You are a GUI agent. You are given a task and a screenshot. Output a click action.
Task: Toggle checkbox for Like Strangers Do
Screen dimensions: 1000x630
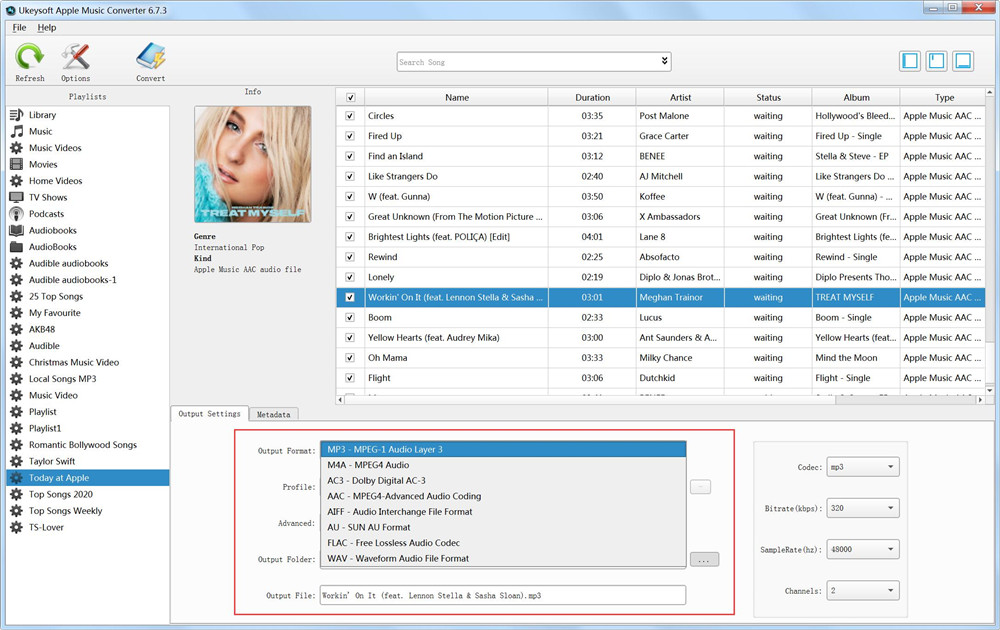(x=349, y=177)
